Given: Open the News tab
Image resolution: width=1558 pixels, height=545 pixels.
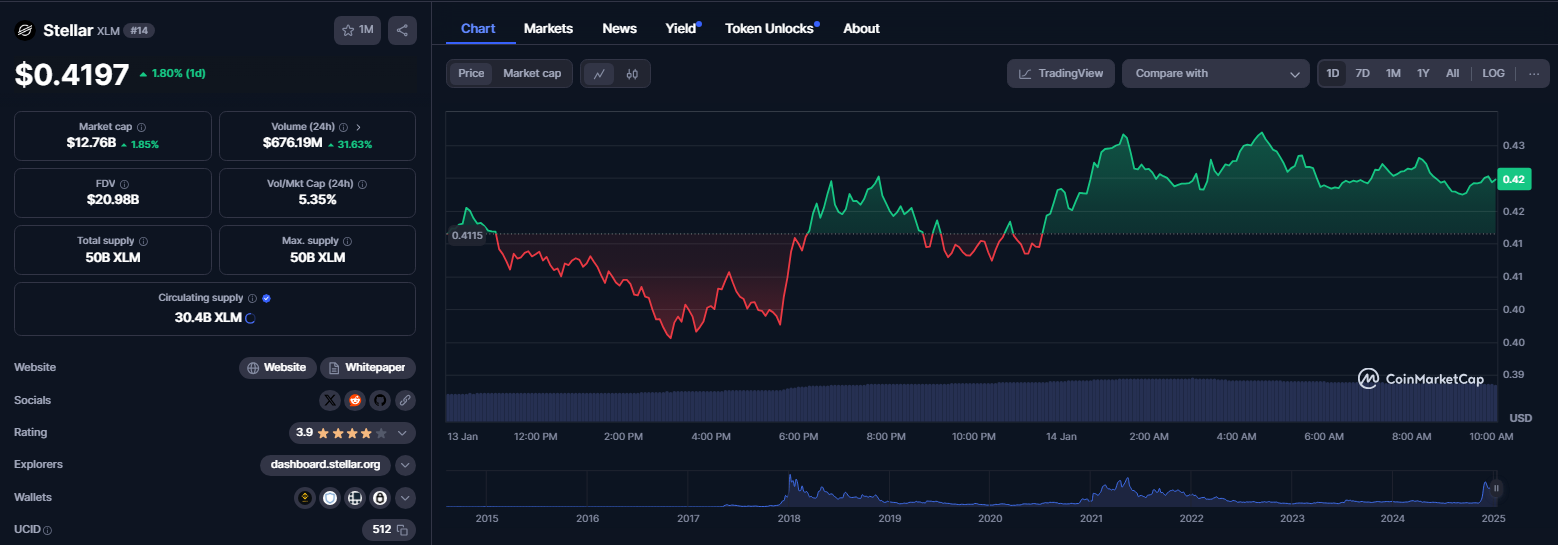Looking at the screenshot, I should (x=619, y=28).
